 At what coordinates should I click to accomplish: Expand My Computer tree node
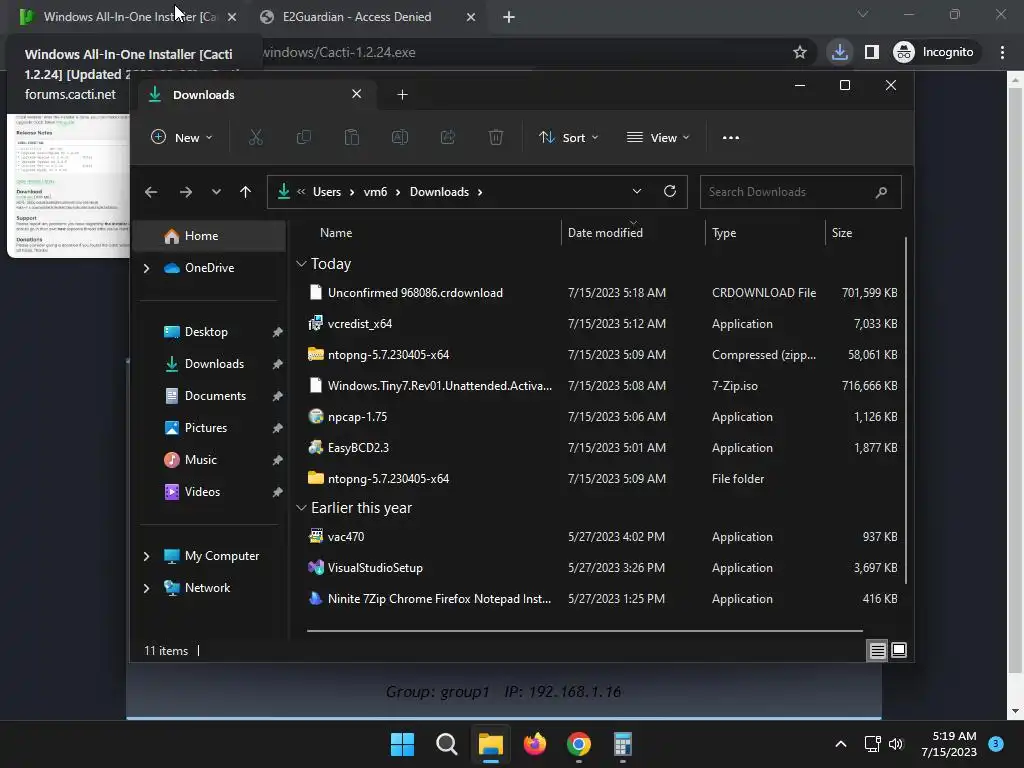pyautogui.click(x=146, y=556)
